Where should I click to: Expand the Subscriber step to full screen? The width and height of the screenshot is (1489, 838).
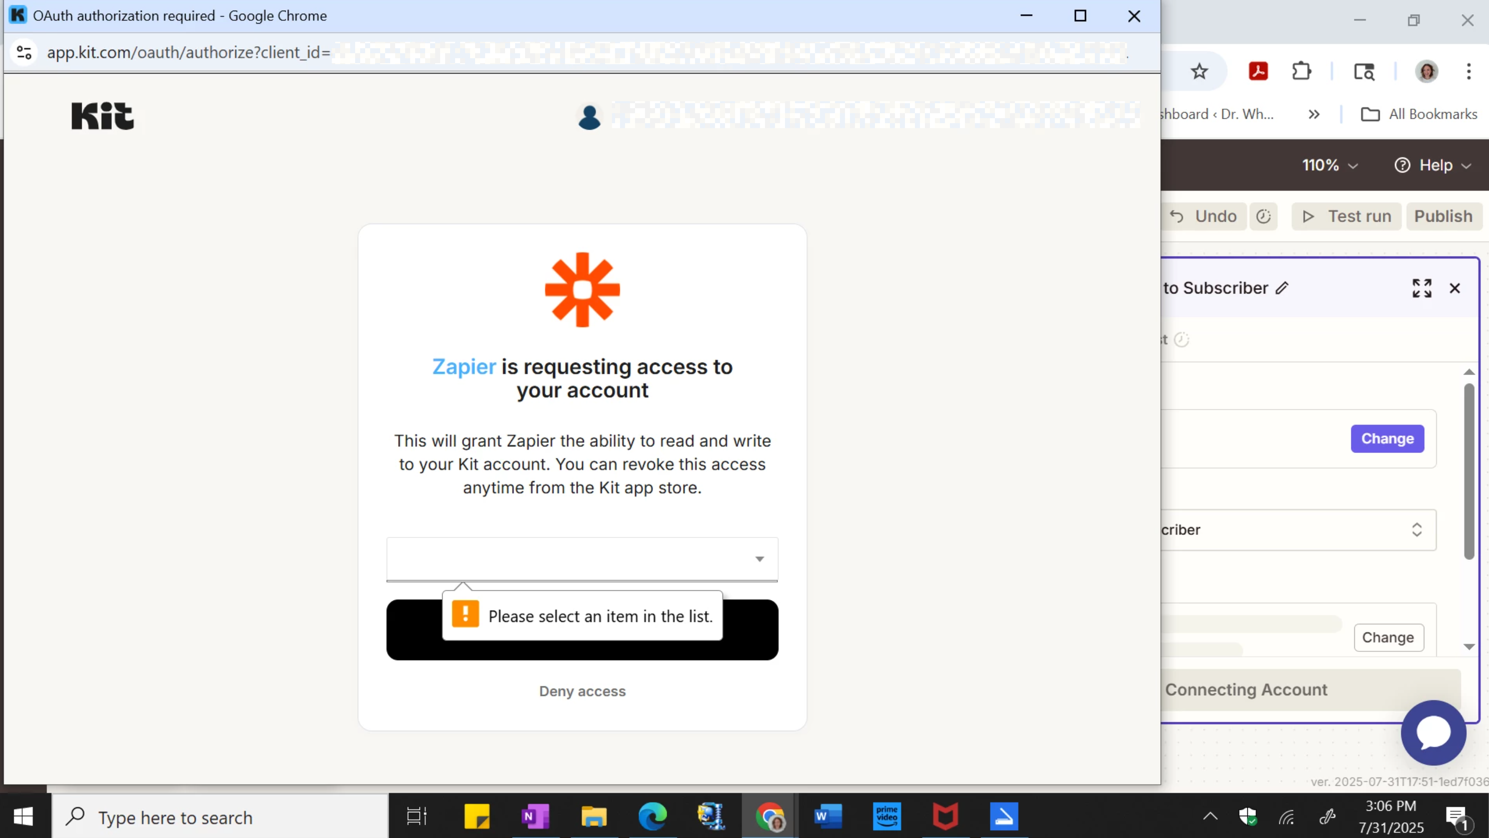(1421, 288)
